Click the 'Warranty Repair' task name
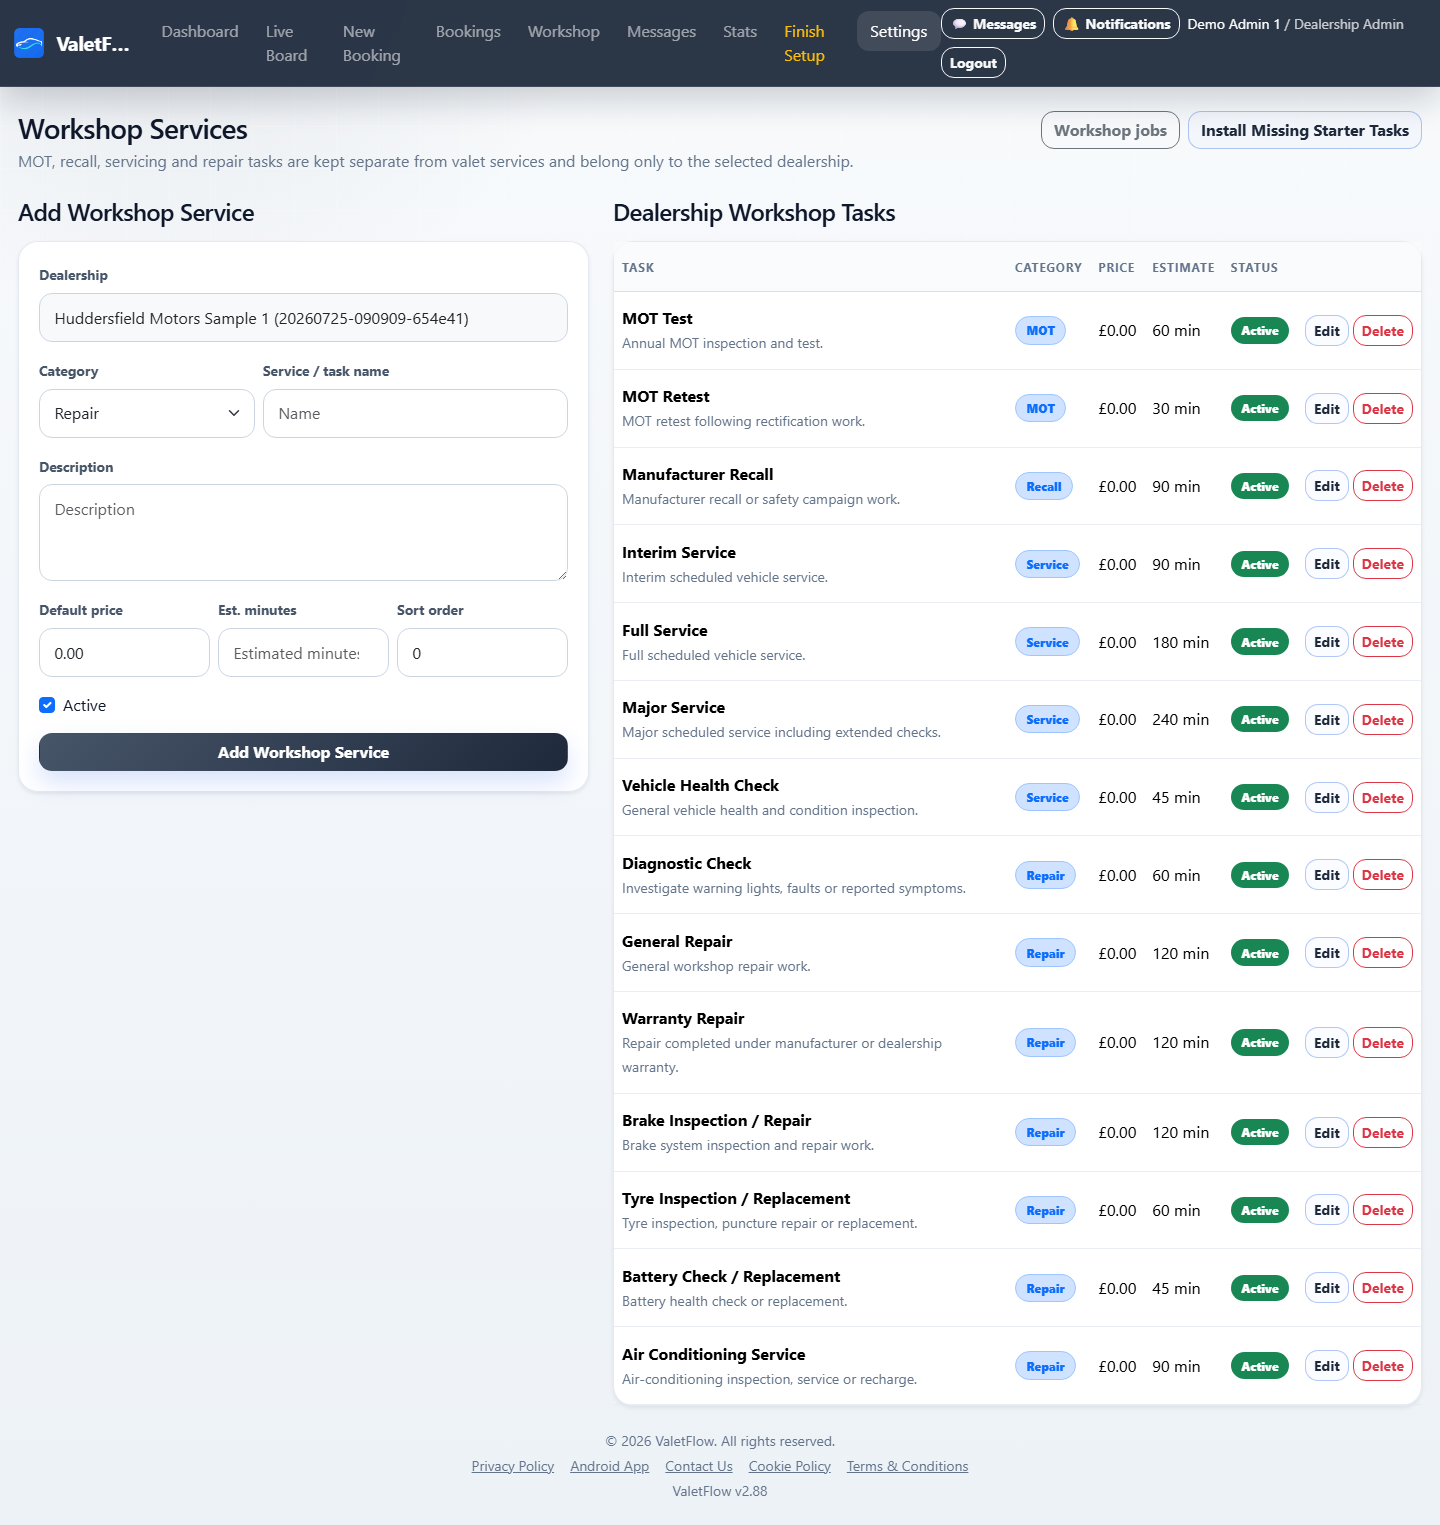The height and width of the screenshot is (1525, 1440). coord(683,1018)
